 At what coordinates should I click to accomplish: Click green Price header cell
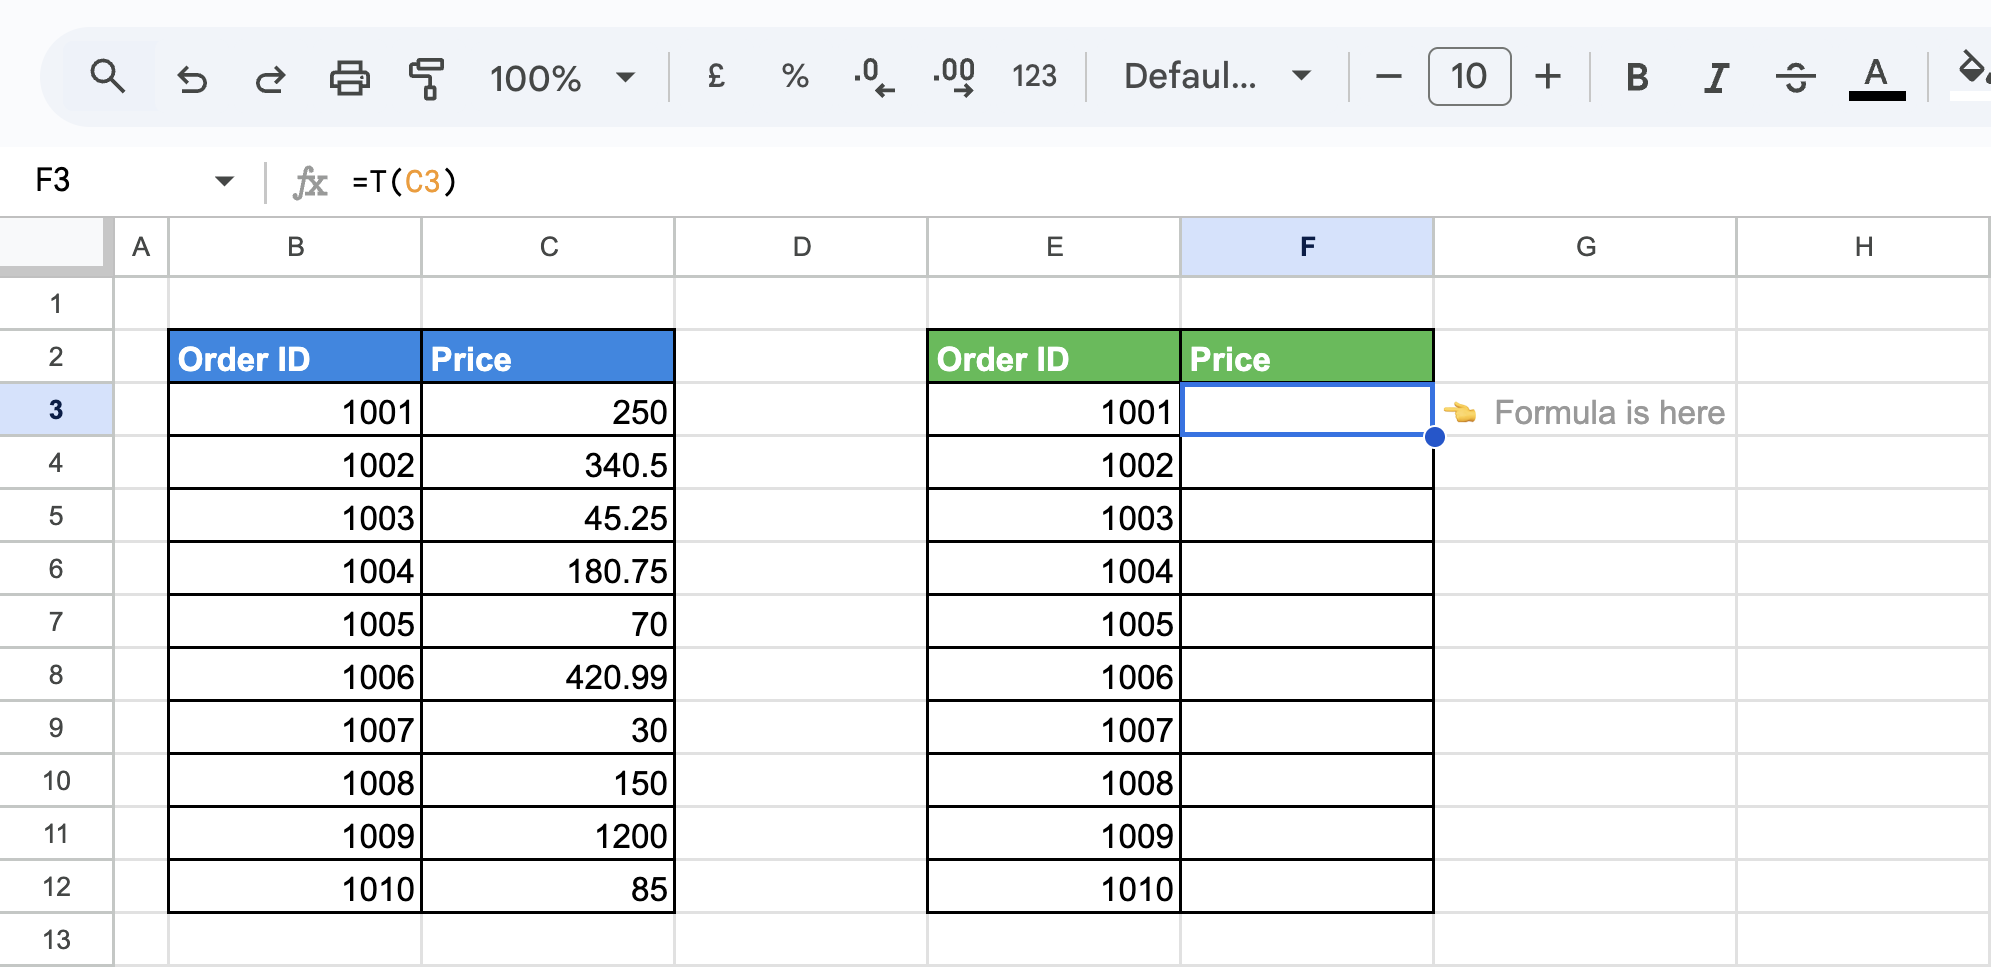[1307, 357]
